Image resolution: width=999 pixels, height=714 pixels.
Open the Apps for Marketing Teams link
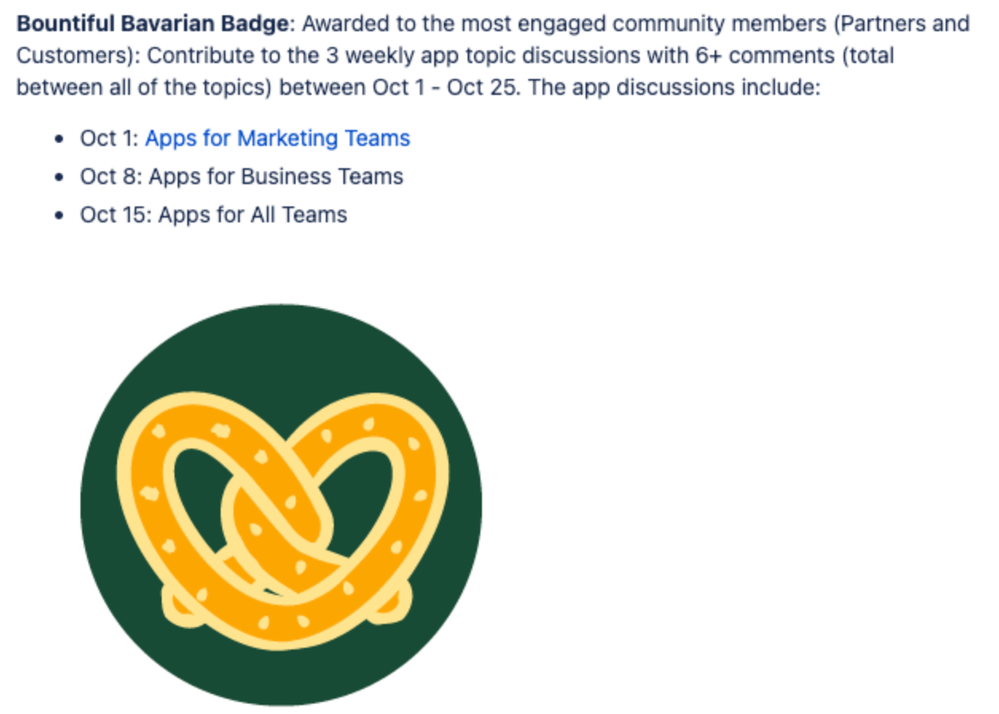click(277, 138)
